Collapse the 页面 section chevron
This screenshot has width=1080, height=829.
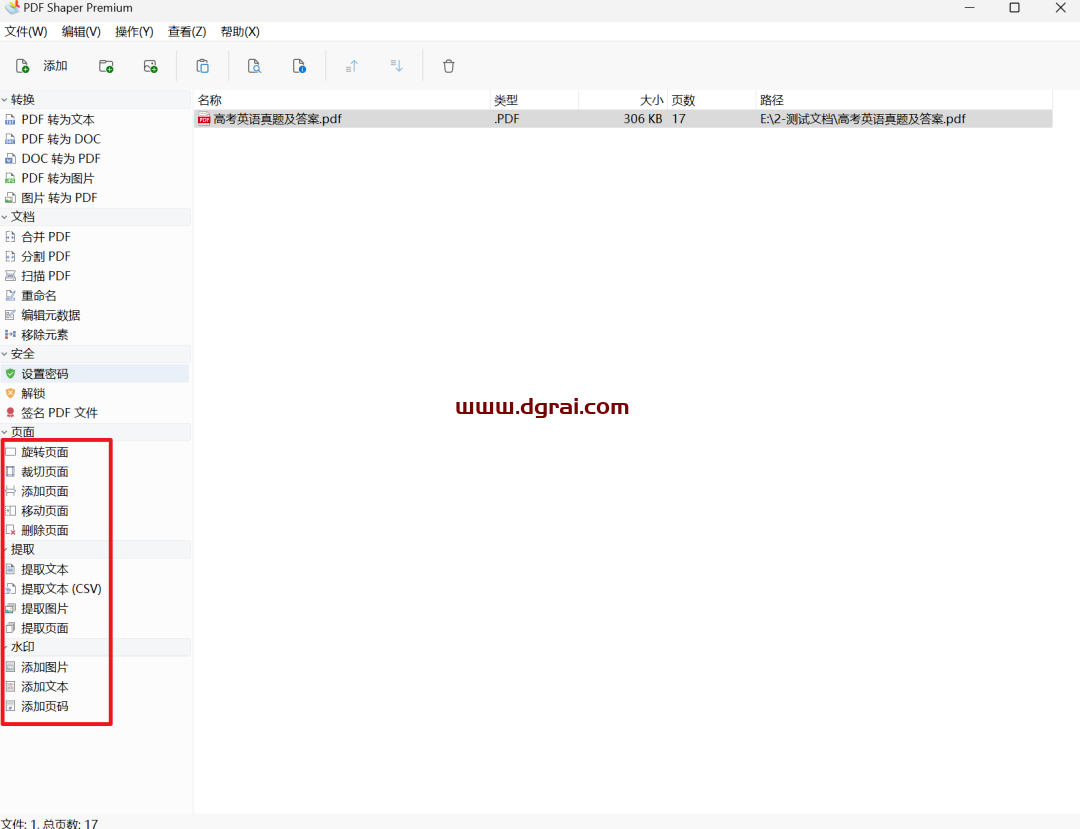coord(4,432)
